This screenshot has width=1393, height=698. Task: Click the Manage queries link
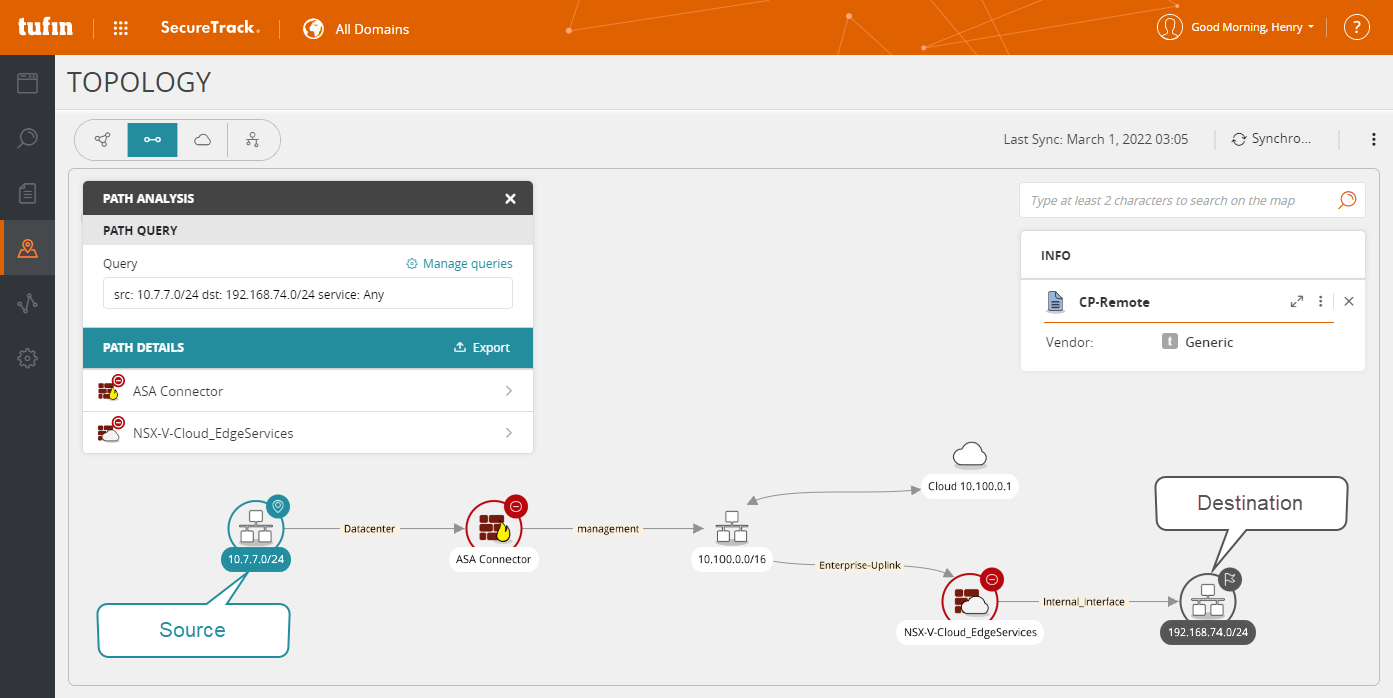(459, 264)
